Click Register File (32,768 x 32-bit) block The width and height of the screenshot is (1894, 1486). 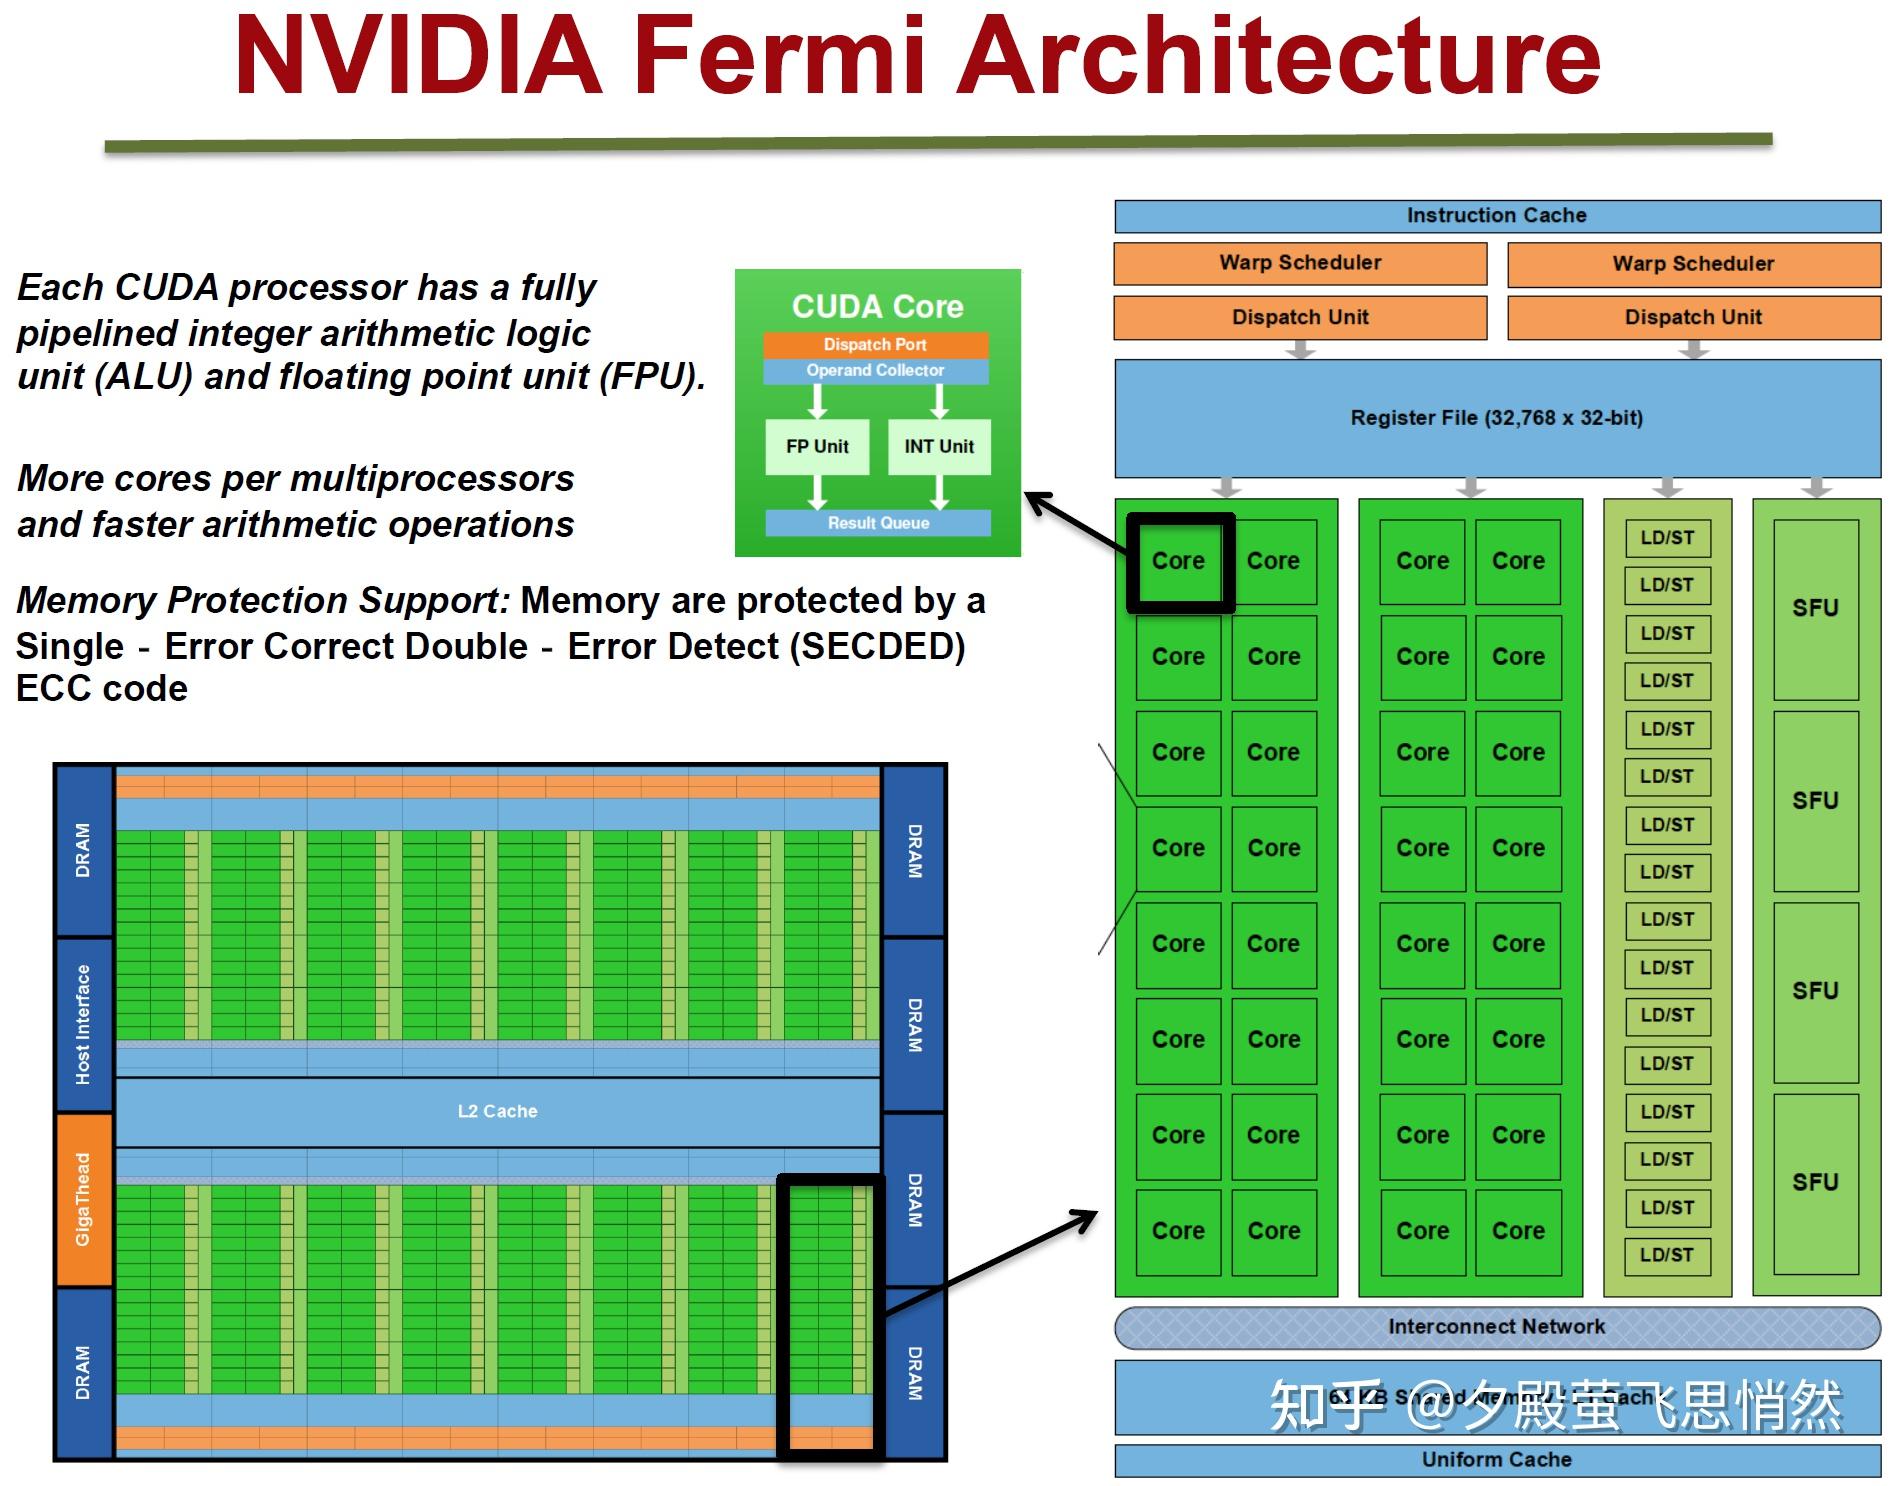[x=1497, y=418]
